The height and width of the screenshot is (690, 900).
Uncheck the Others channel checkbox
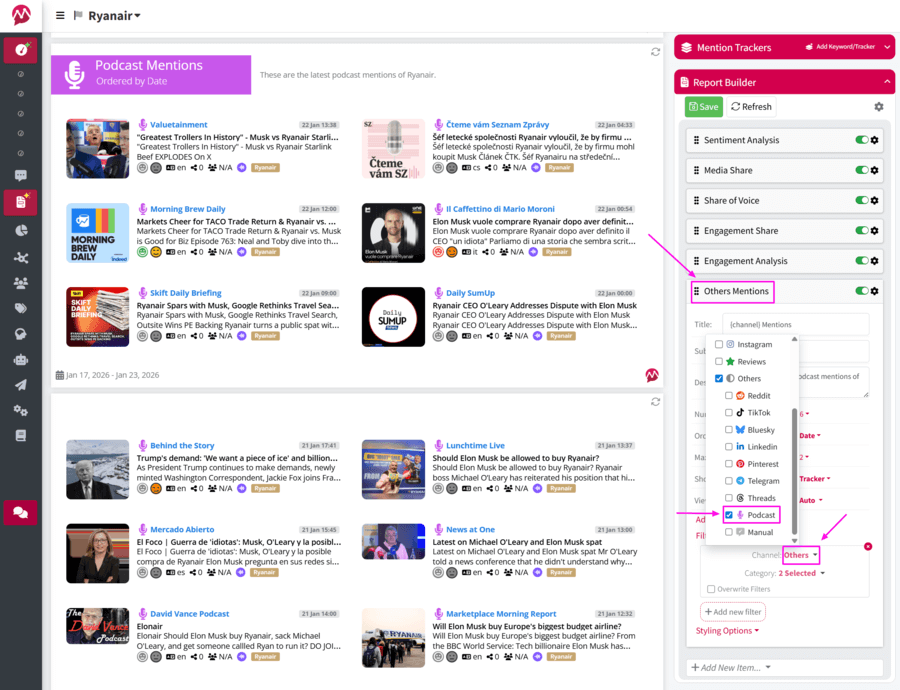click(719, 378)
